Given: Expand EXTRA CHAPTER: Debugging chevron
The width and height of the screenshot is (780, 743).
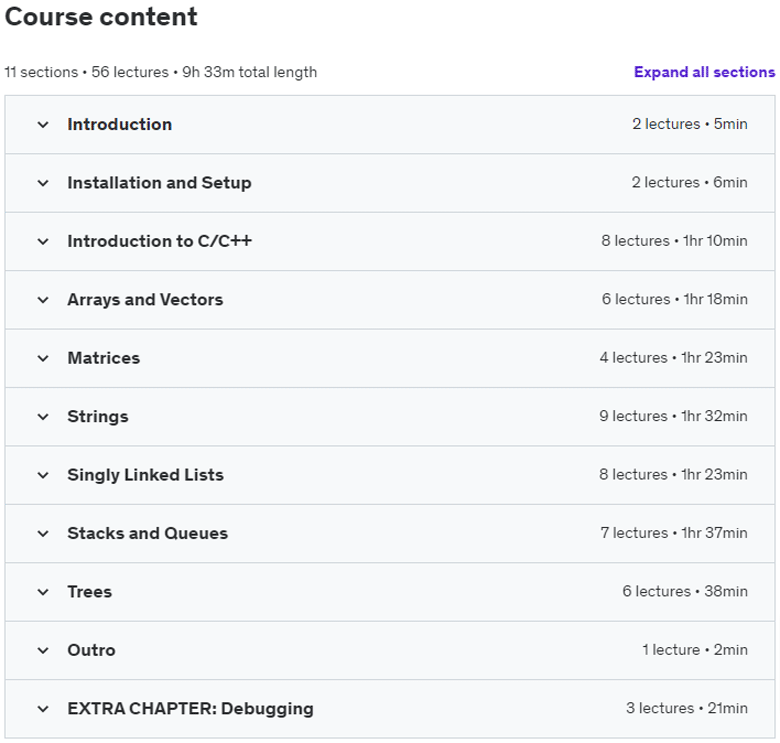Looking at the screenshot, I should click(x=43, y=709).
